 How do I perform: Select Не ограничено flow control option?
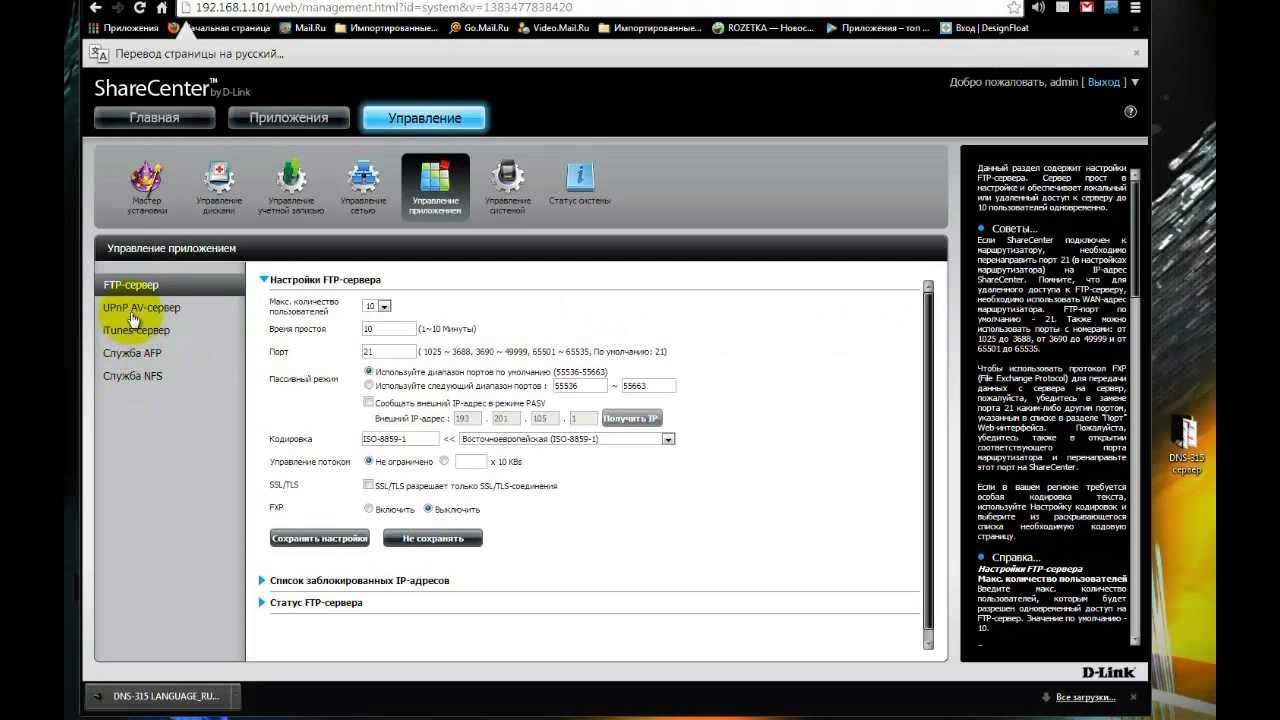click(369, 461)
